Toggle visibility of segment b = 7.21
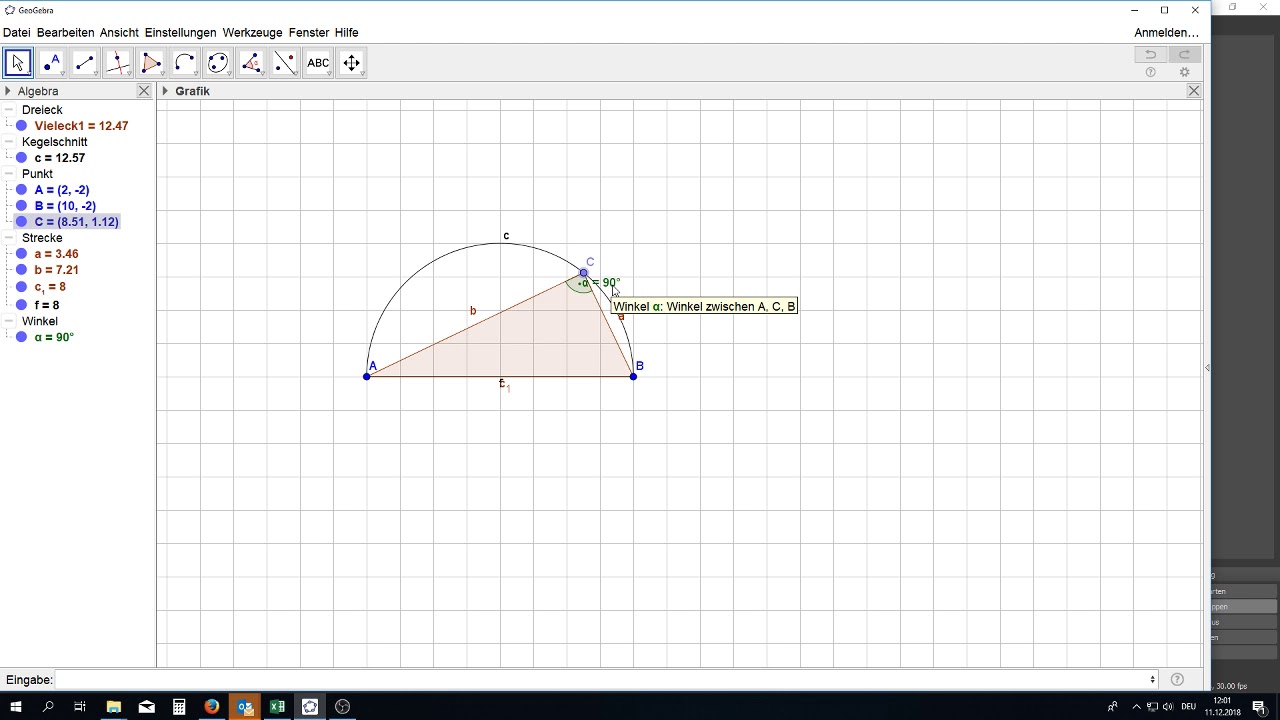The height and width of the screenshot is (720, 1280). pyautogui.click(x=21, y=270)
